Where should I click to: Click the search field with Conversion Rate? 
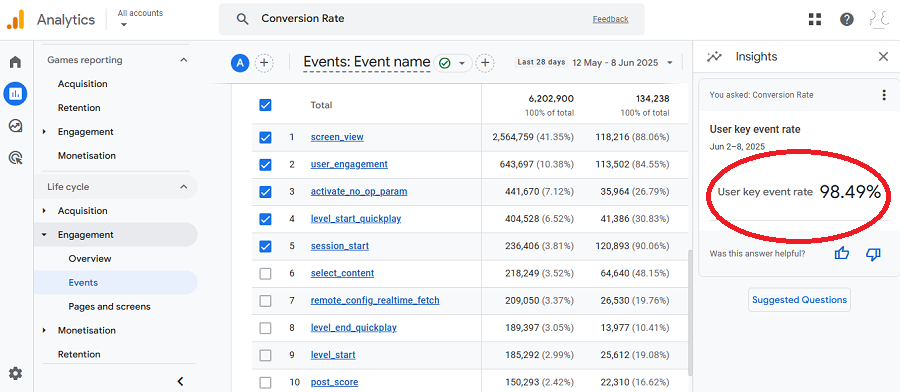431,19
